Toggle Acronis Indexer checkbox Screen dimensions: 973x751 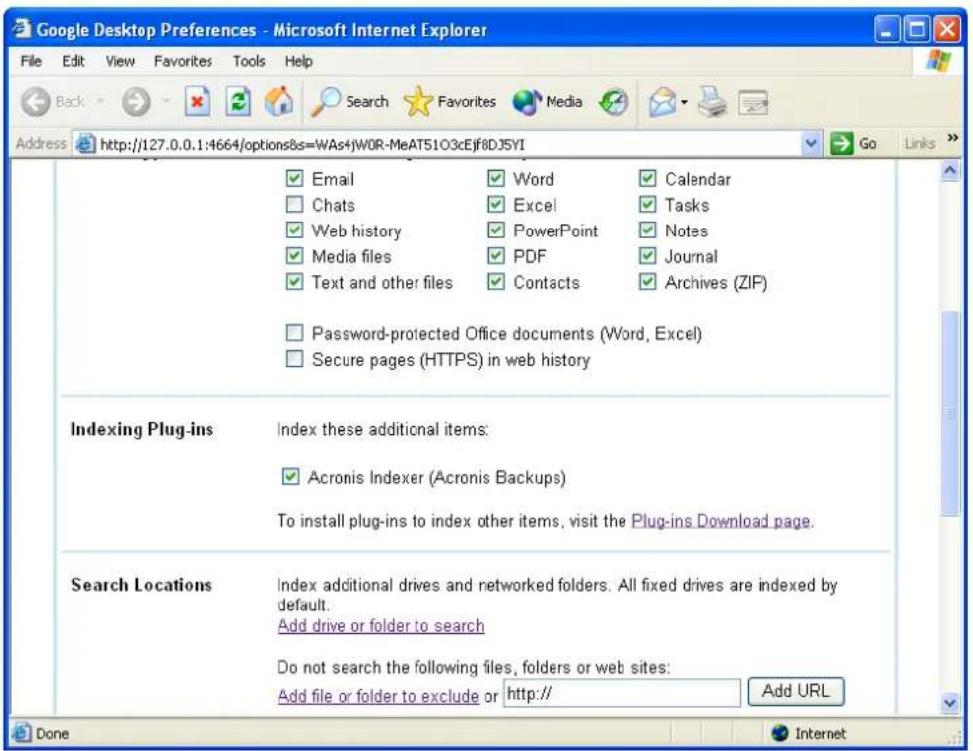(290, 477)
